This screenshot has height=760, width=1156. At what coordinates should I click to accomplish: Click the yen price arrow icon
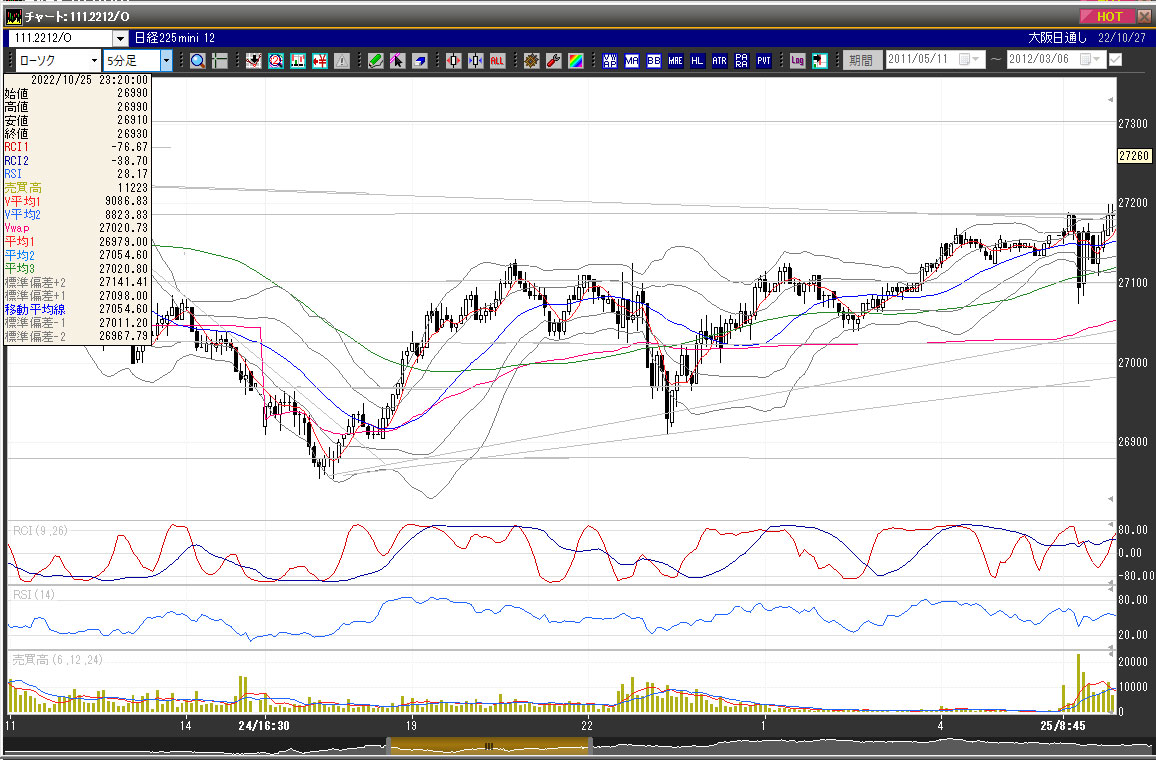click(x=320, y=60)
